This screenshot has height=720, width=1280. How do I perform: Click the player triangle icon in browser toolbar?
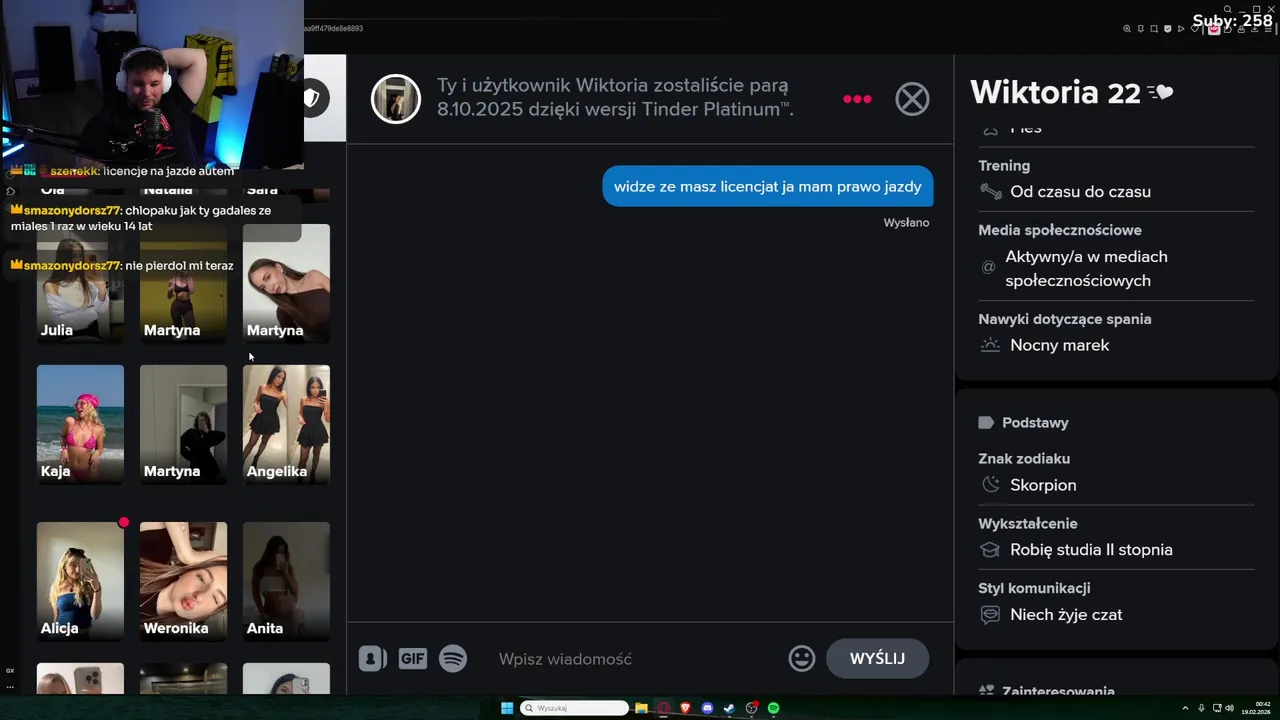pos(1181,29)
